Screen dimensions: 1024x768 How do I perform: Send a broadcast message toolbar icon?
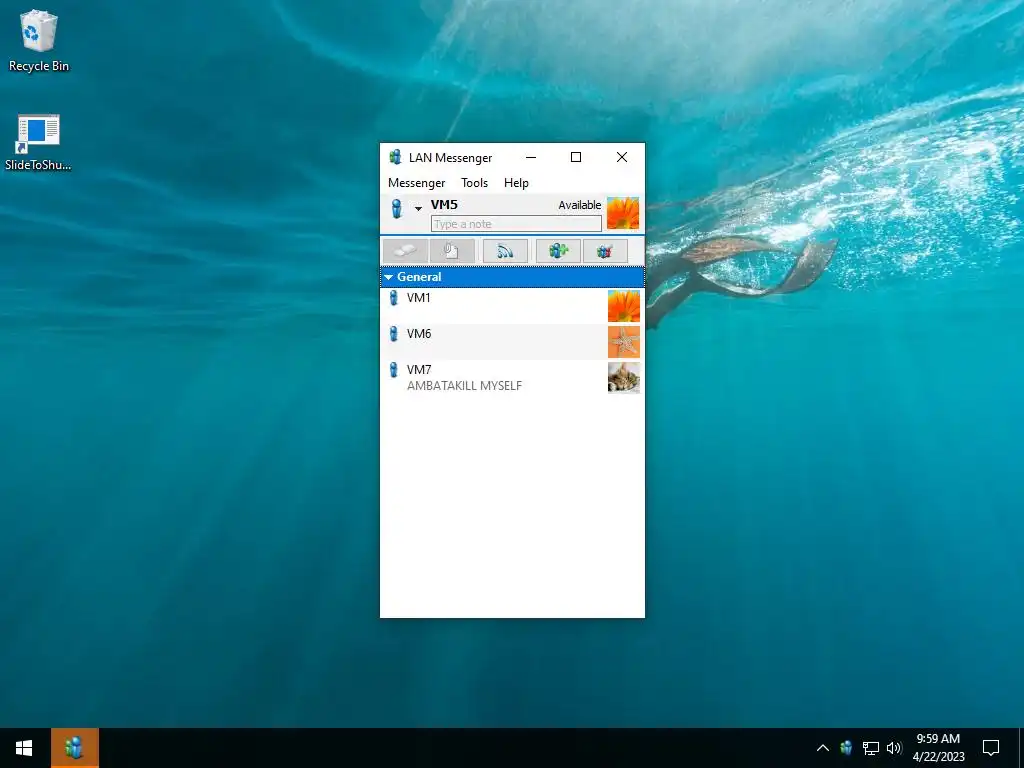(505, 251)
